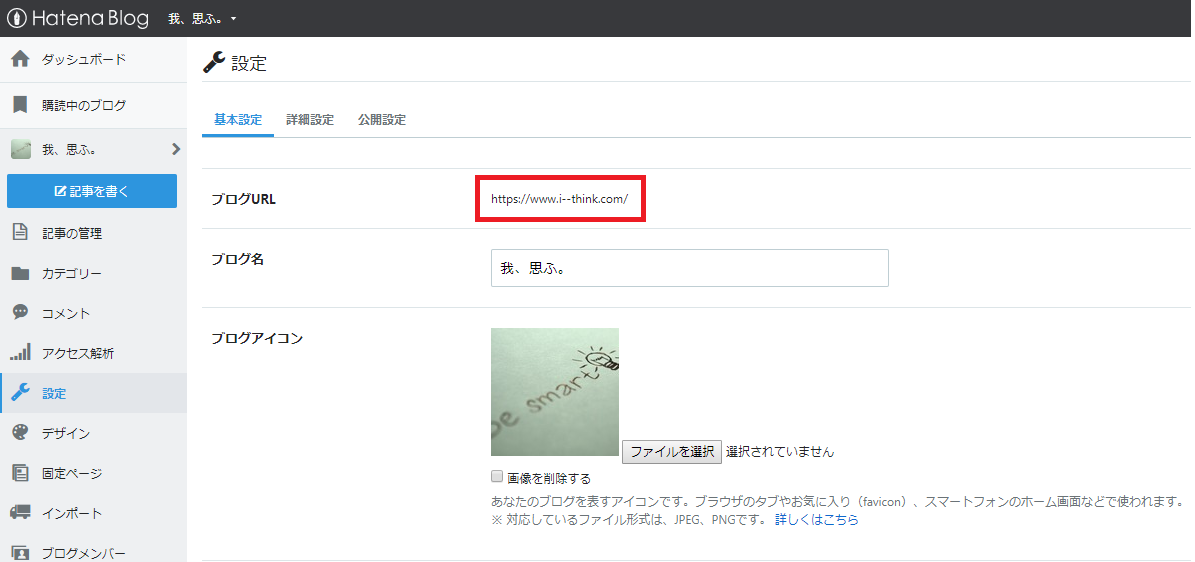Click the Hatena Blog logo icon
Image resolution: width=1195 pixels, height=562 pixels.
(18, 18)
